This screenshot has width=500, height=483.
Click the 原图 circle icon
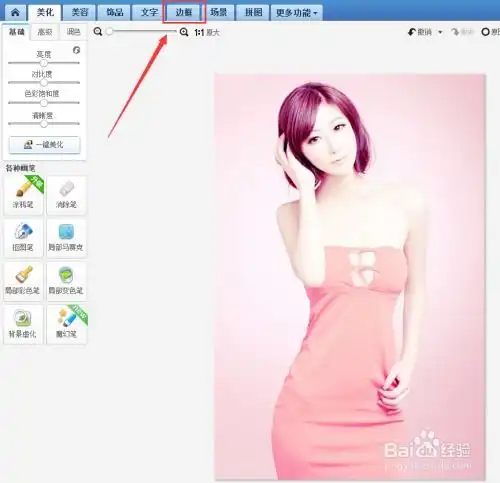pos(491,32)
